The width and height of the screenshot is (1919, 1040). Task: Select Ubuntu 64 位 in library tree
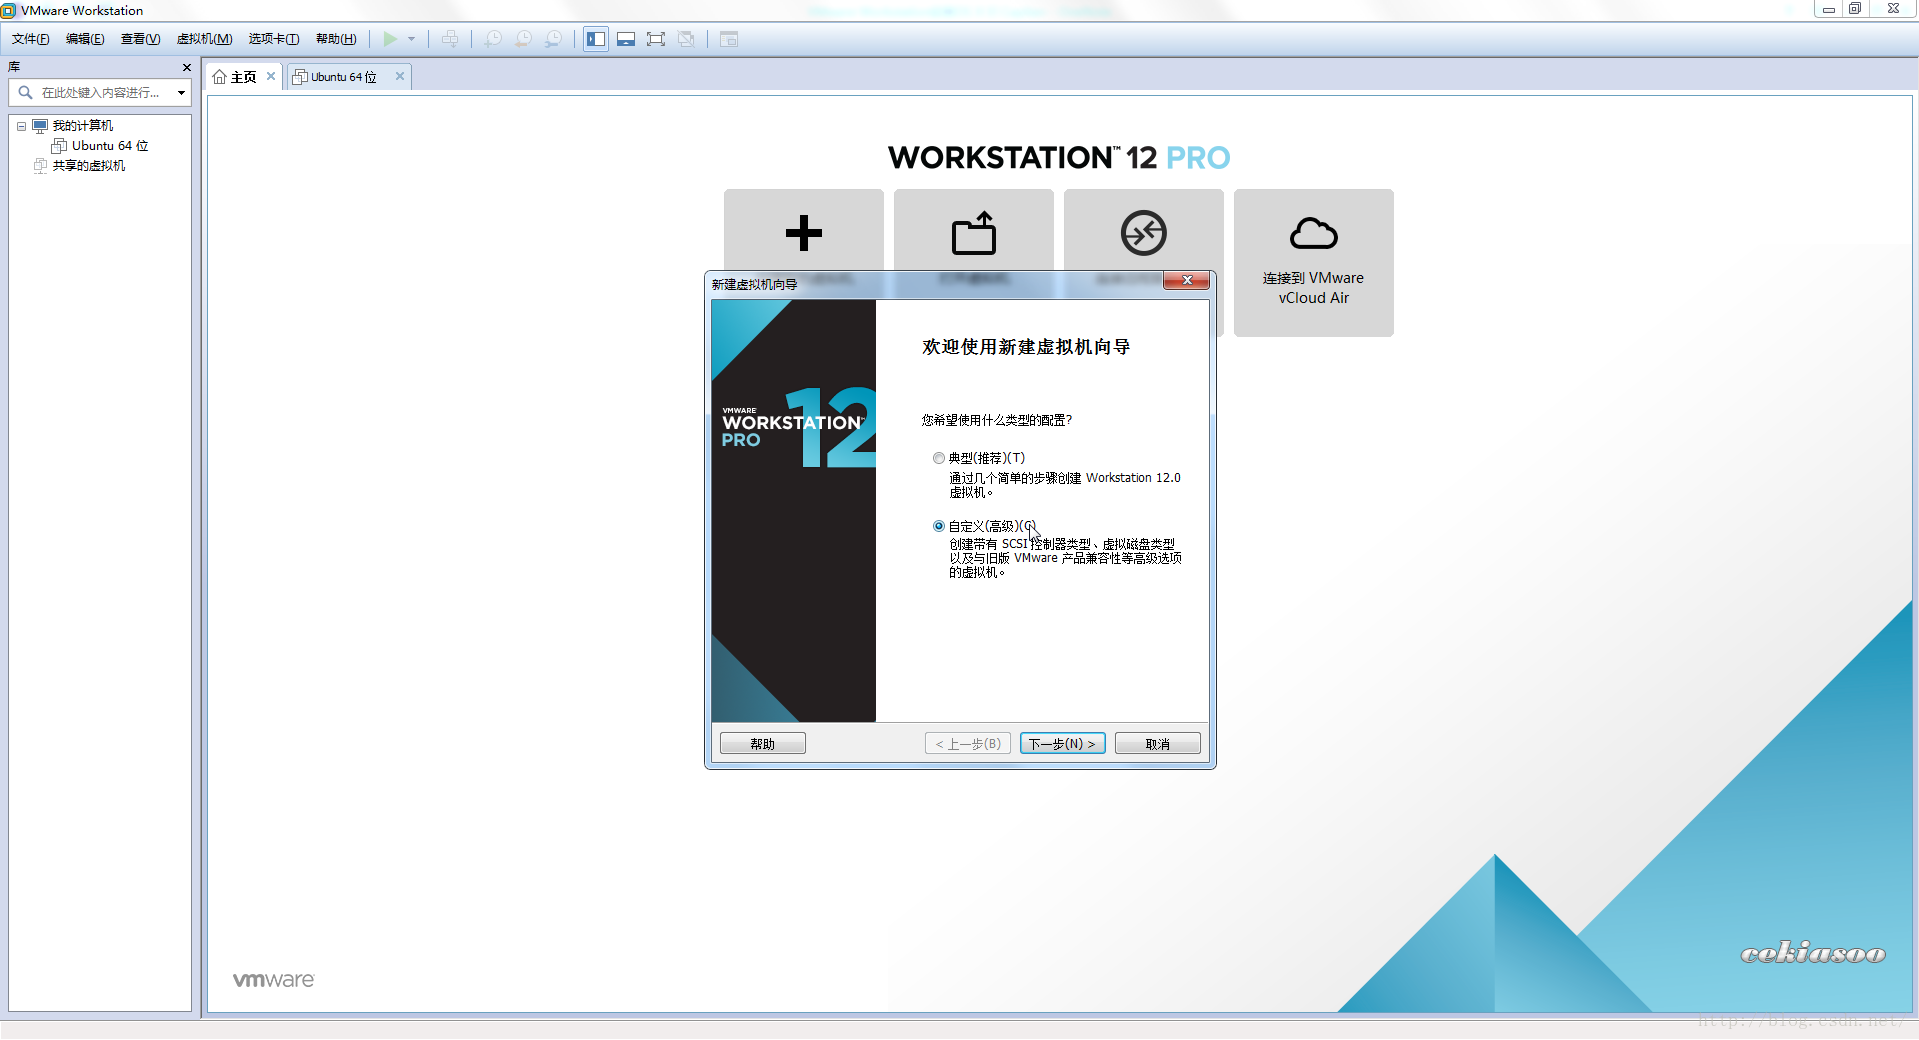(x=110, y=146)
